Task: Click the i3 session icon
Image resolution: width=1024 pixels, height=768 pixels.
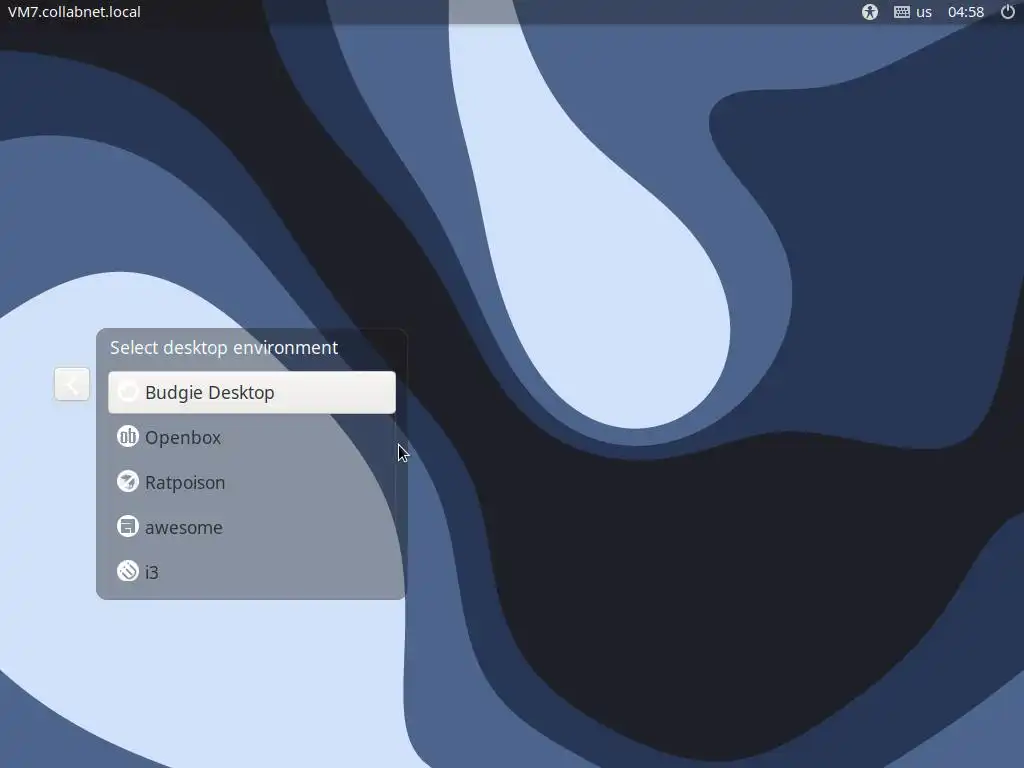Action: tap(127, 571)
